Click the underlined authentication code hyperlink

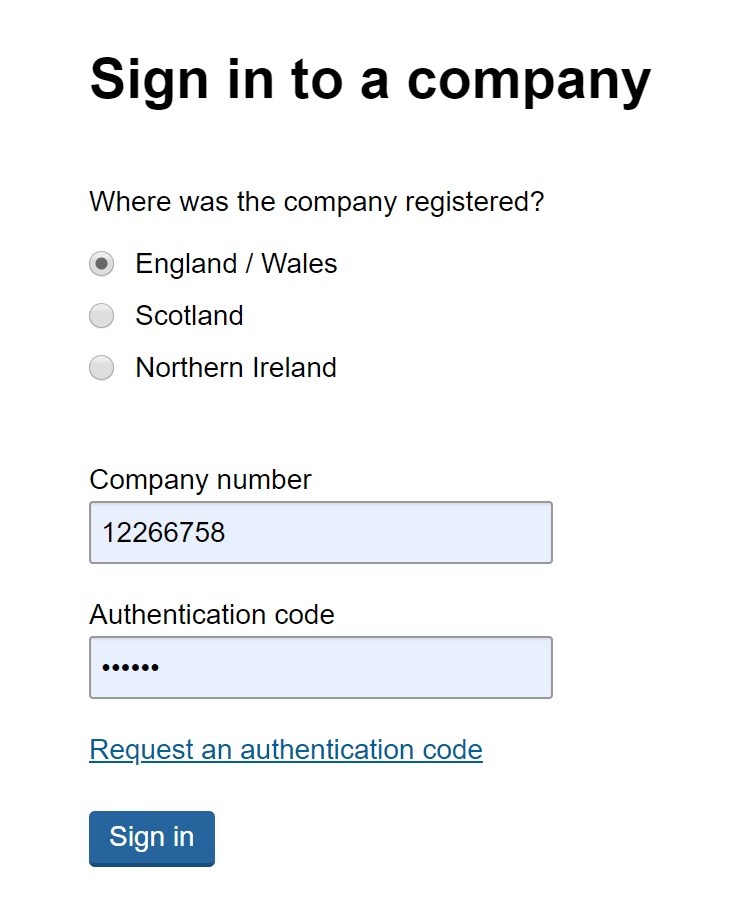(285, 749)
